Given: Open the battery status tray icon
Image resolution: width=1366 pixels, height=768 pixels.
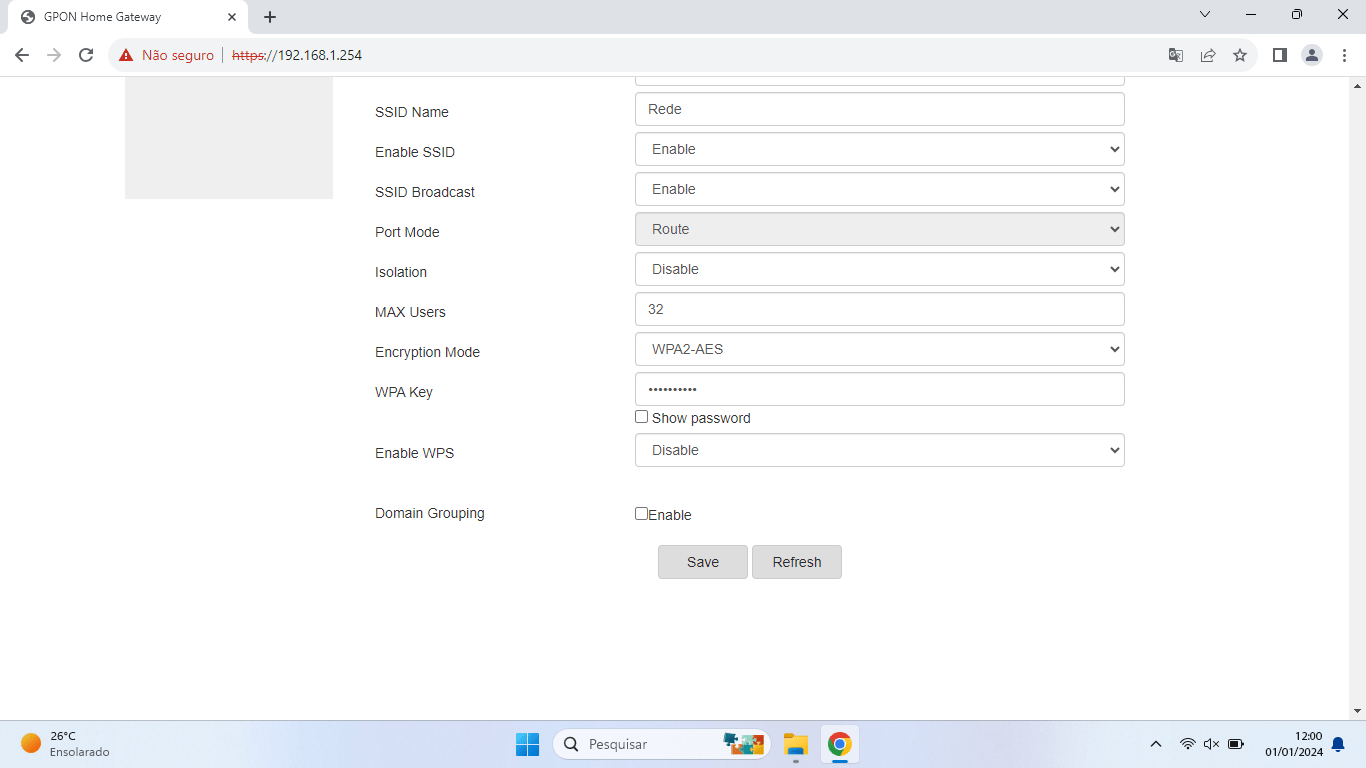Looking at the screenshot, I should [x=1235, y=744].
